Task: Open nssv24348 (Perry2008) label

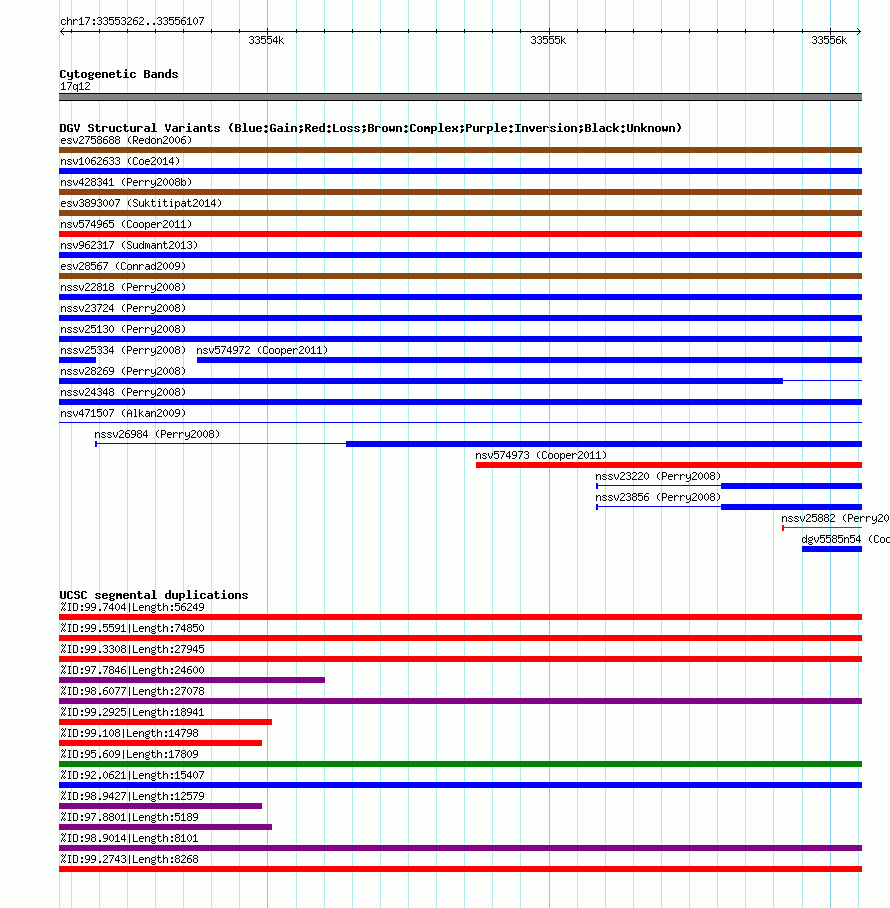Action: [123, 392]
